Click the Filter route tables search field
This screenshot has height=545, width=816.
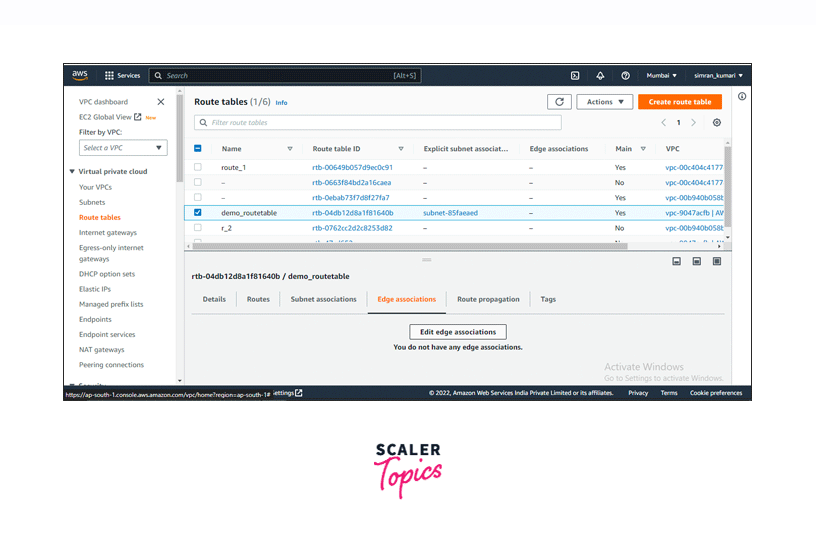coord(378,123)
